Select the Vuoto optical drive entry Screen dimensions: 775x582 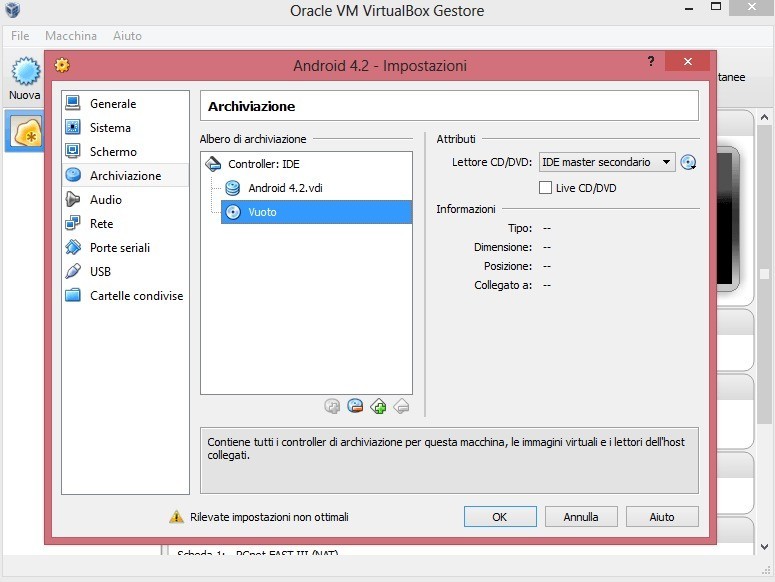[x=262, y=212]
